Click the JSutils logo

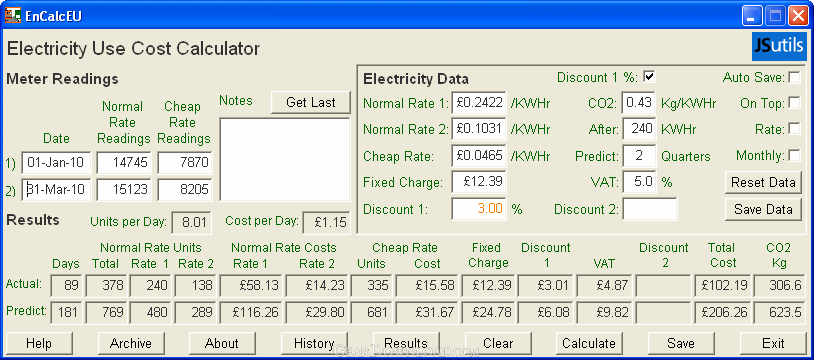pos(779,47)
